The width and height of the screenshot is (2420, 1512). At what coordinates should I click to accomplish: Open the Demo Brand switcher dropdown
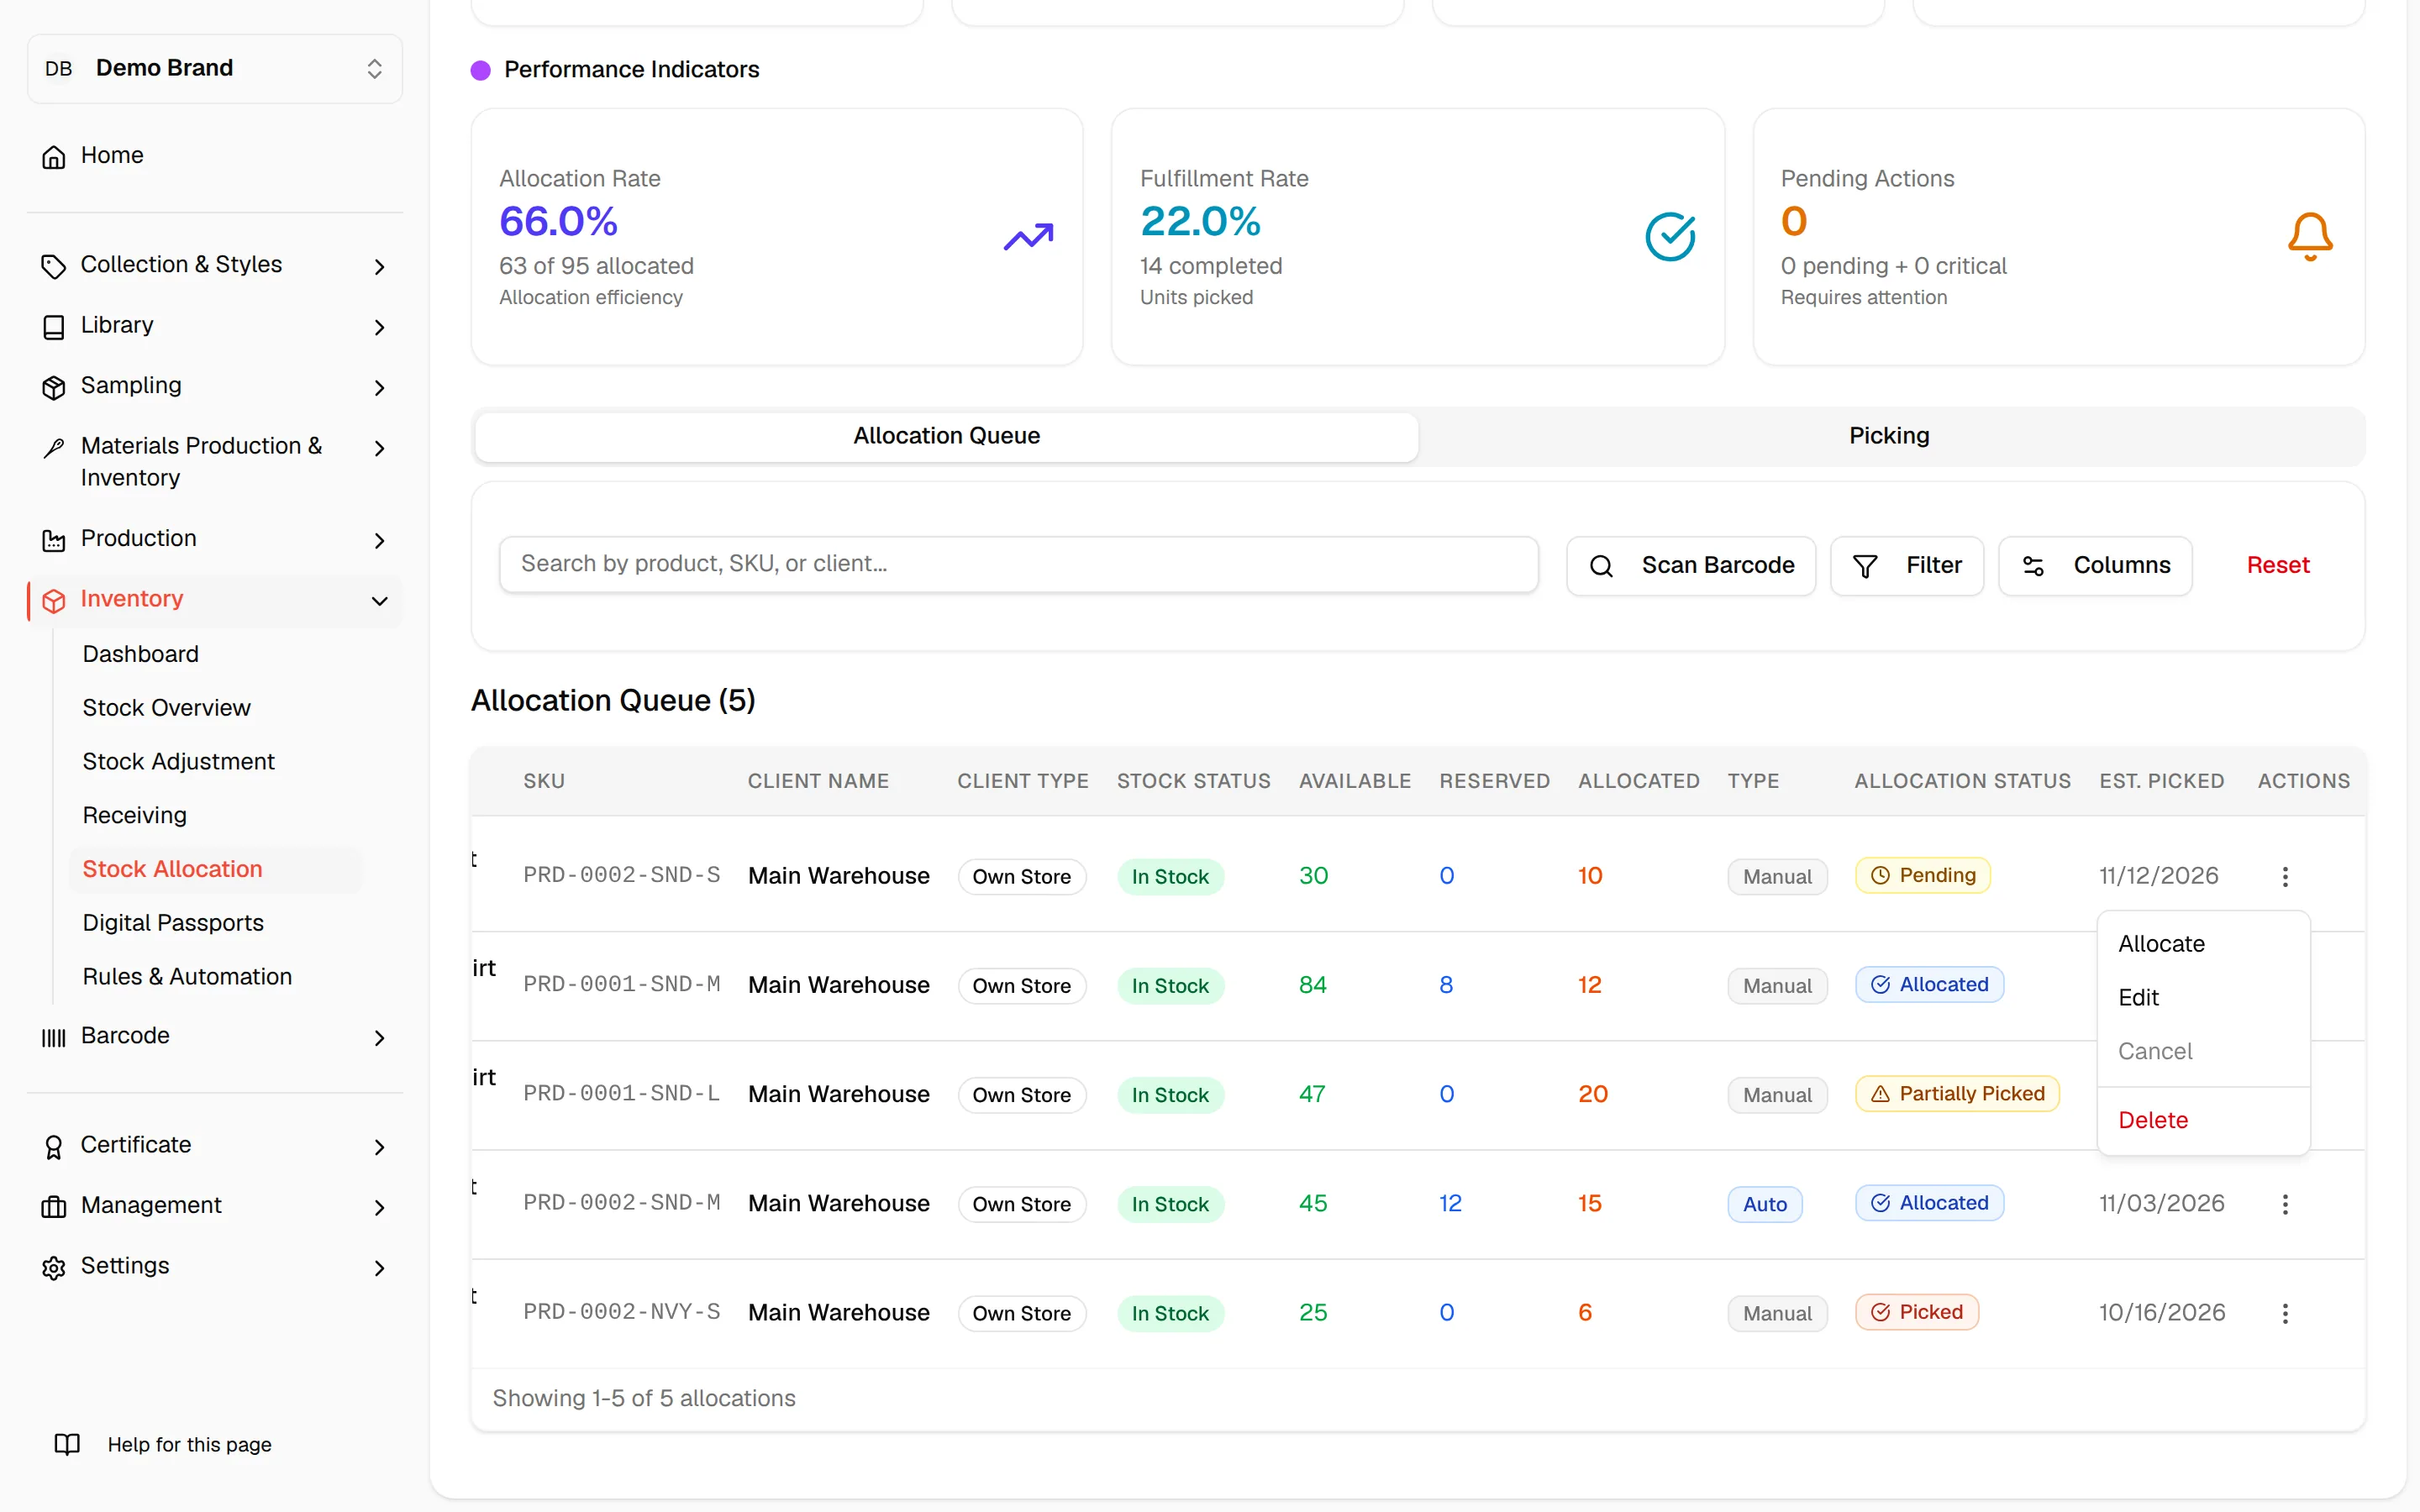point(215,68)
